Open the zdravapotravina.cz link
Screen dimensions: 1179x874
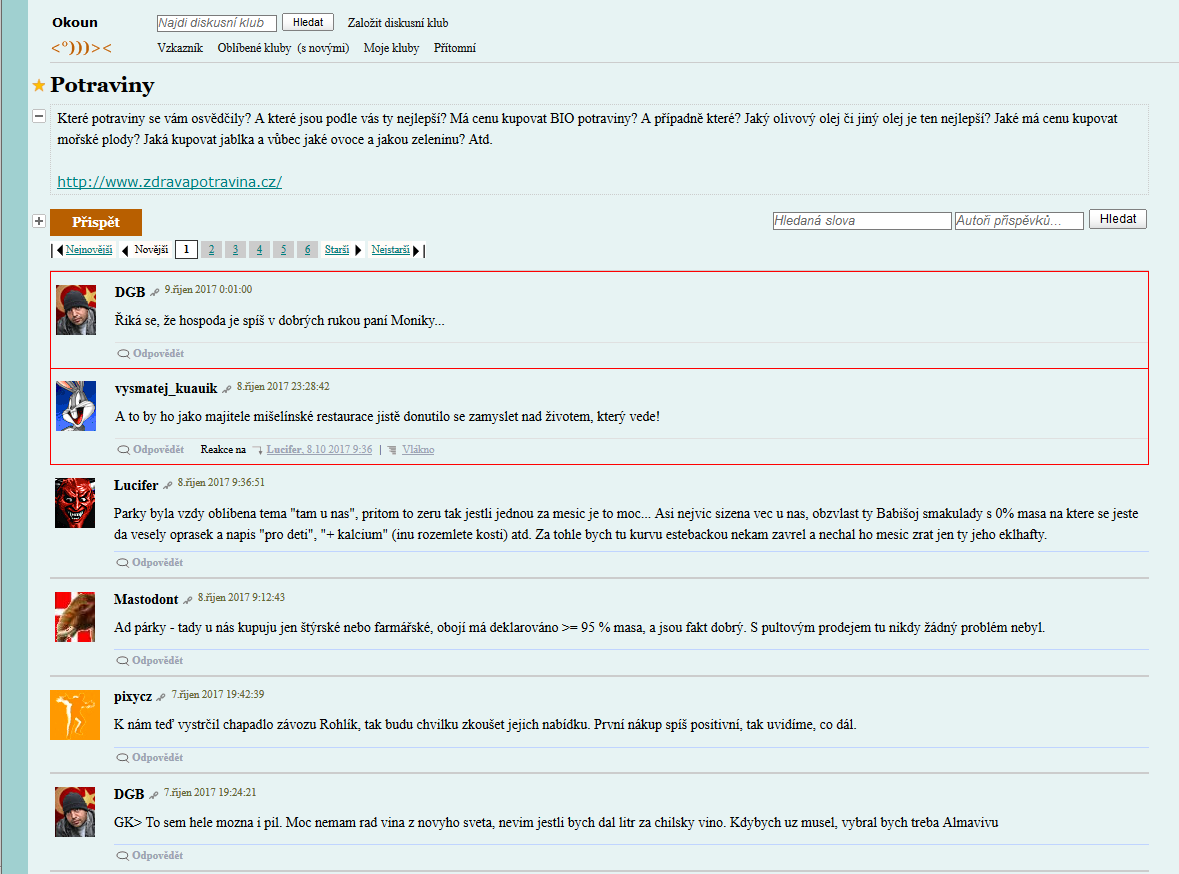point(169,182)
